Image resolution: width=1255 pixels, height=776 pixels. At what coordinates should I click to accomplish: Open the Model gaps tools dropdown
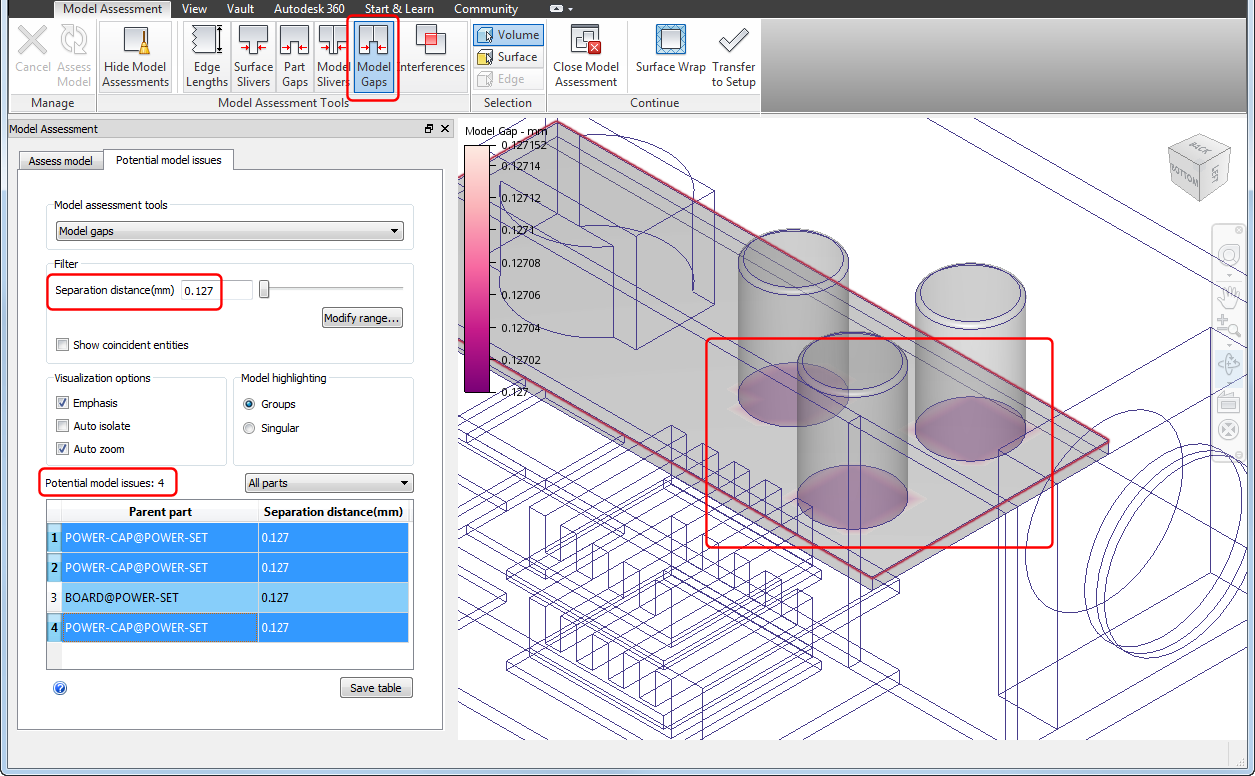coord(229,231)
